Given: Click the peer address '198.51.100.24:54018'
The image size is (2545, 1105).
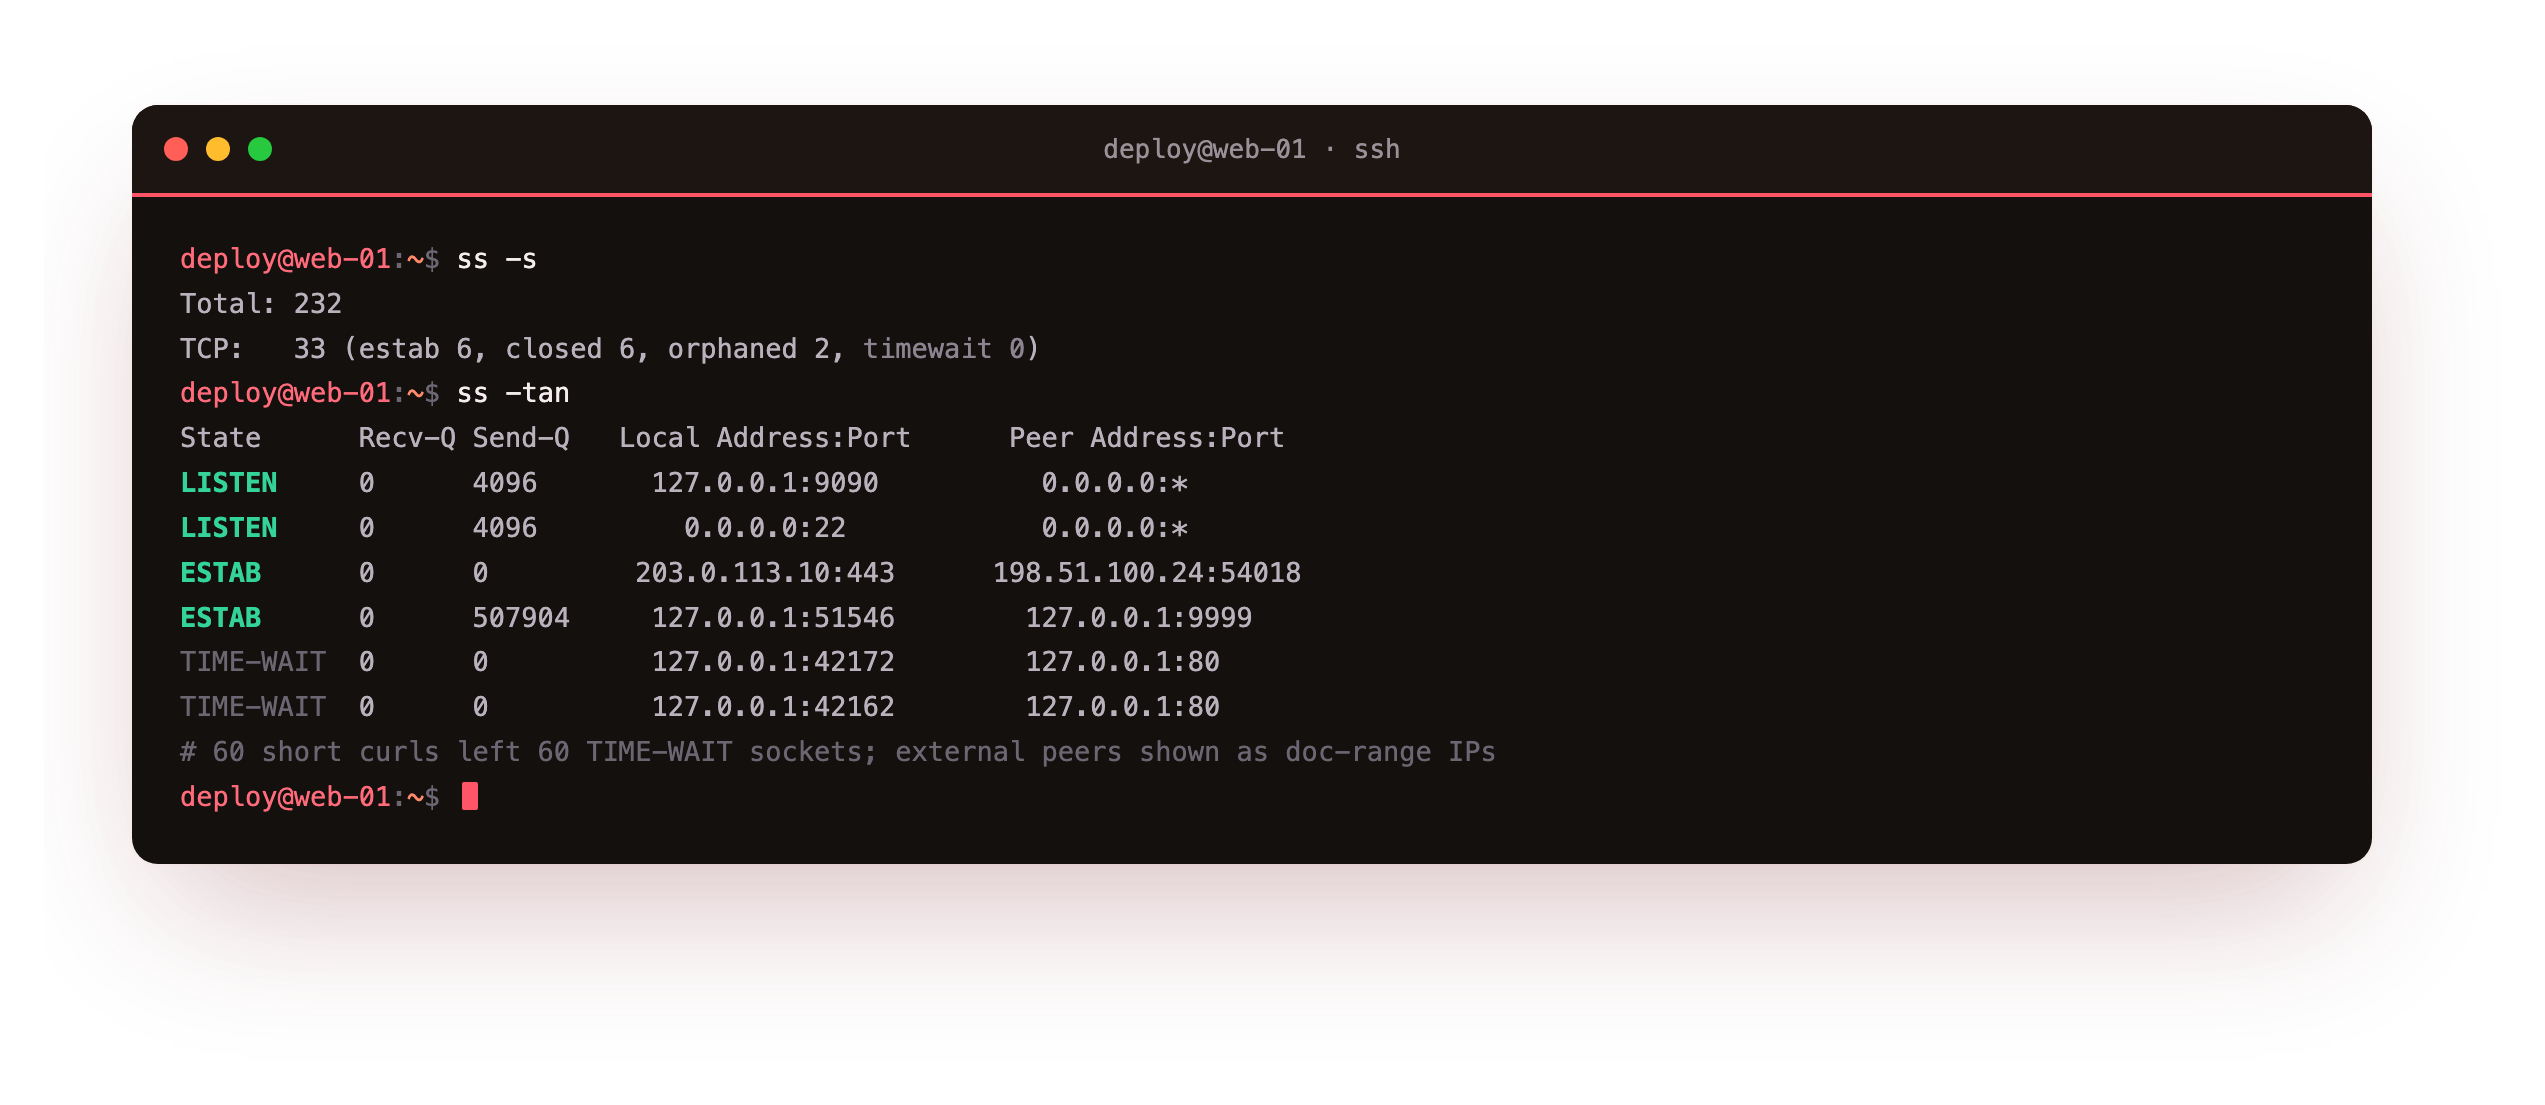Looking at the screenshot, I should point(1147,573).
